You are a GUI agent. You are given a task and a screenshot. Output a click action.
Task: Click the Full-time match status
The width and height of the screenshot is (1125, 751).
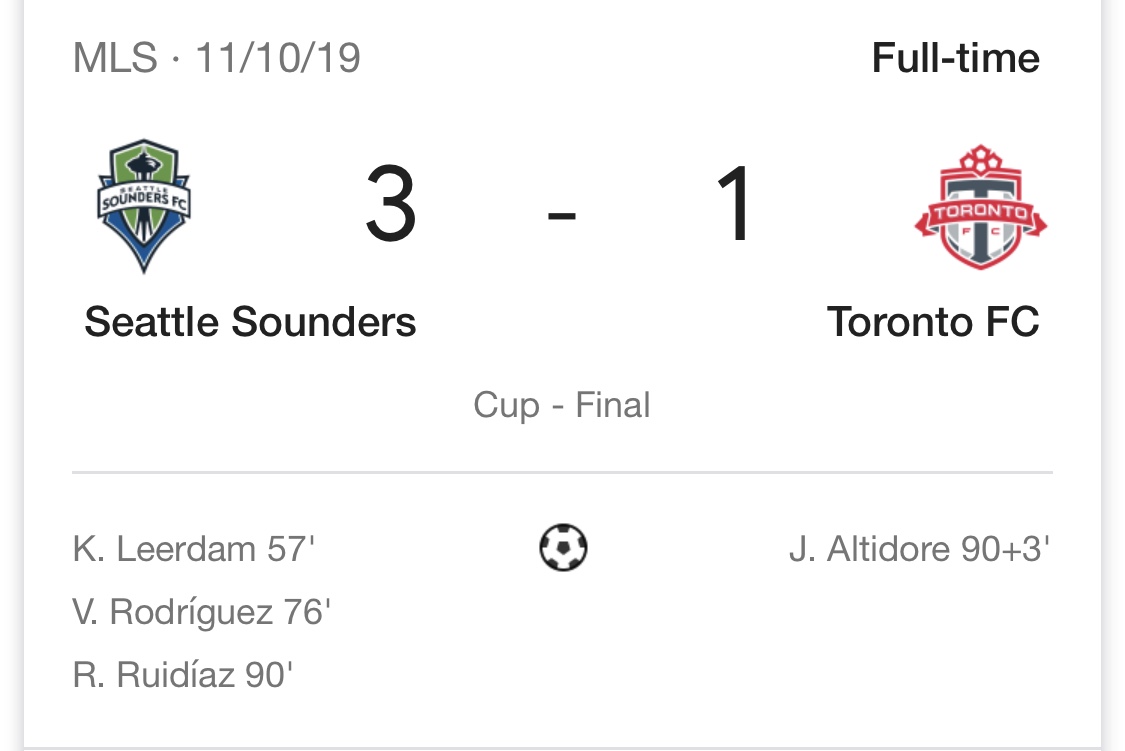955,58
